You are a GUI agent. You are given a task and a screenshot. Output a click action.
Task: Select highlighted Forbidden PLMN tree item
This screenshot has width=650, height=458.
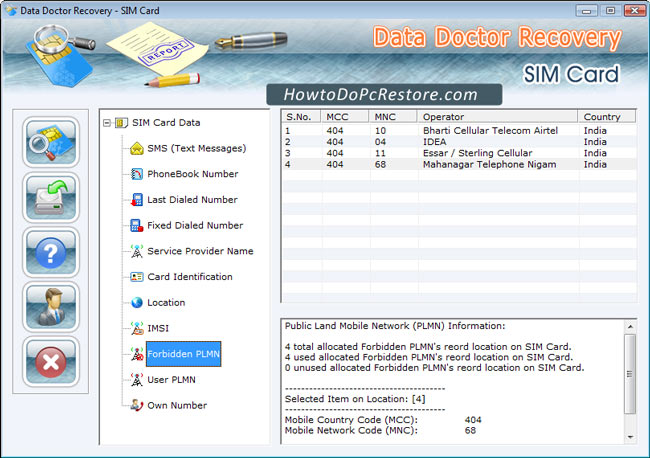(x=183, y=354)
